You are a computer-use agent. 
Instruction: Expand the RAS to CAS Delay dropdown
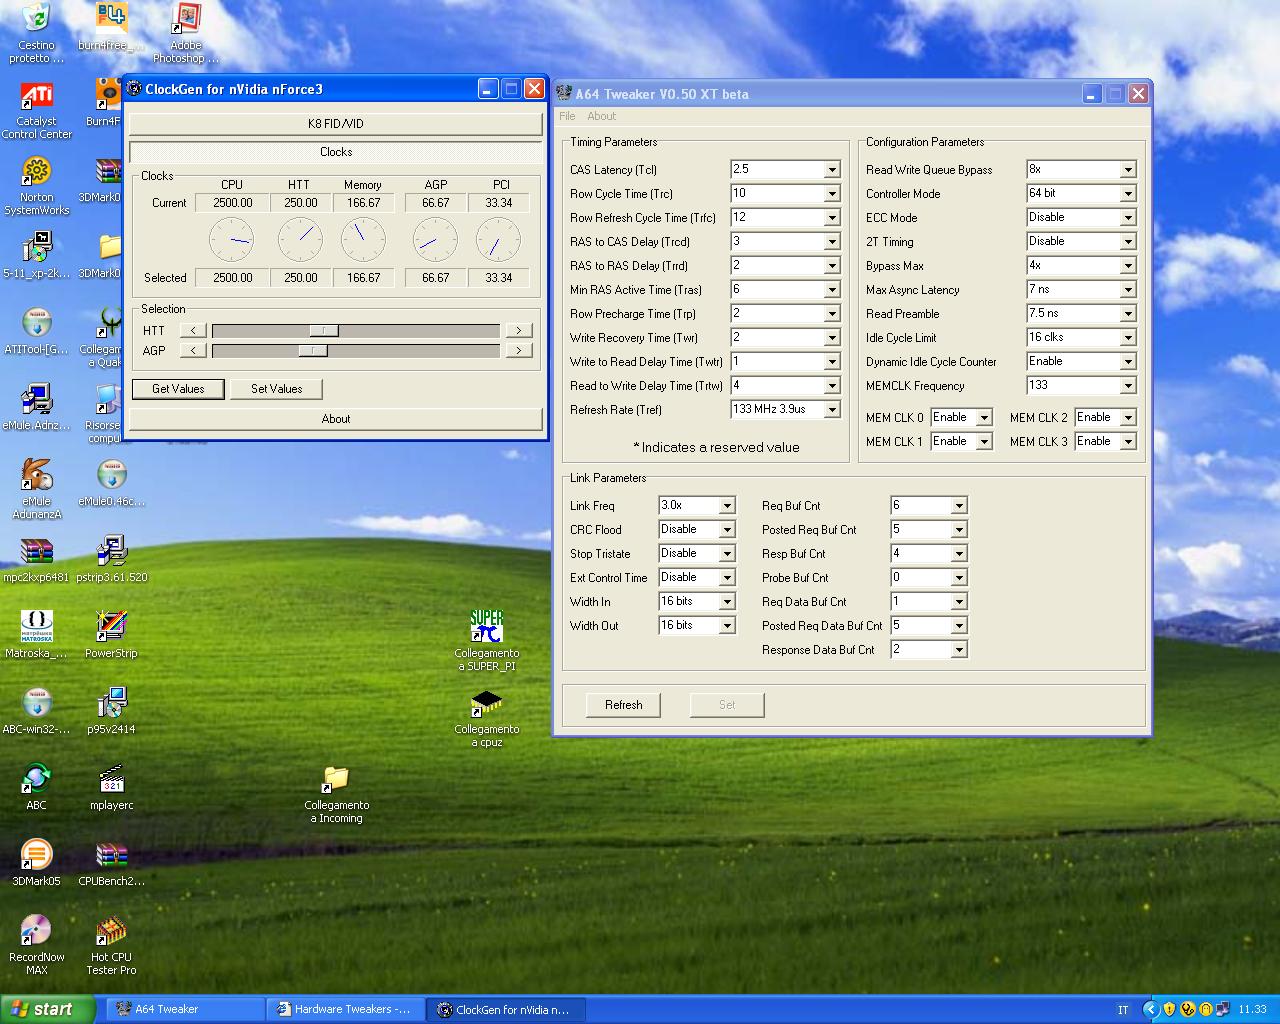832,242
